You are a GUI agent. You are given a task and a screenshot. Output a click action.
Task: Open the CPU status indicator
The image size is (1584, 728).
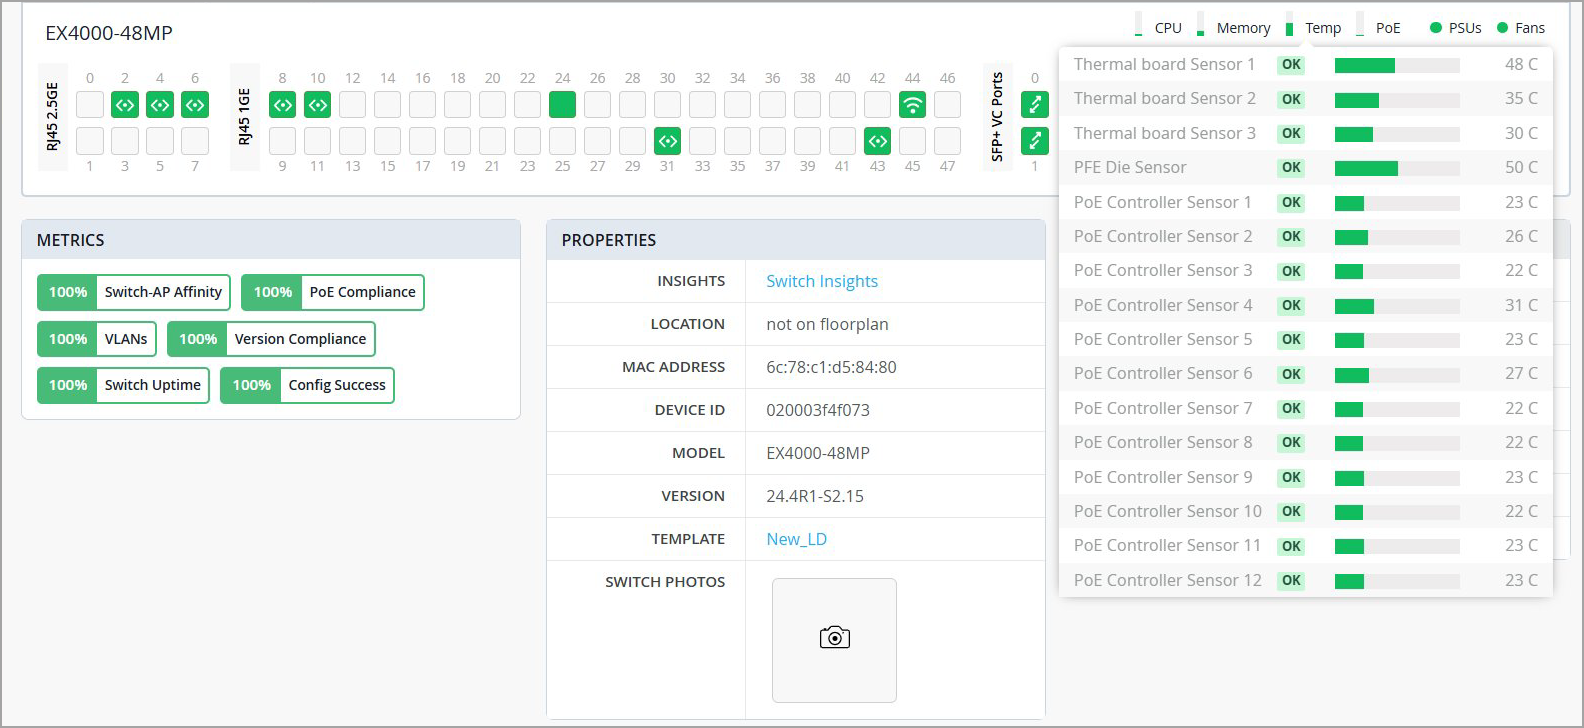(x=1159, y=28)
